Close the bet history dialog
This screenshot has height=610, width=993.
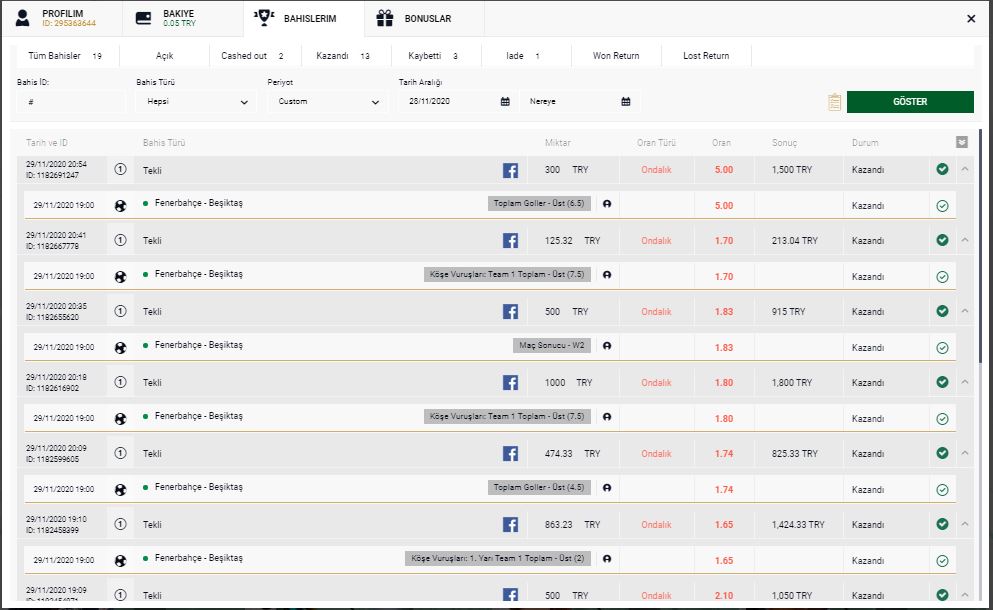[971, 19]
